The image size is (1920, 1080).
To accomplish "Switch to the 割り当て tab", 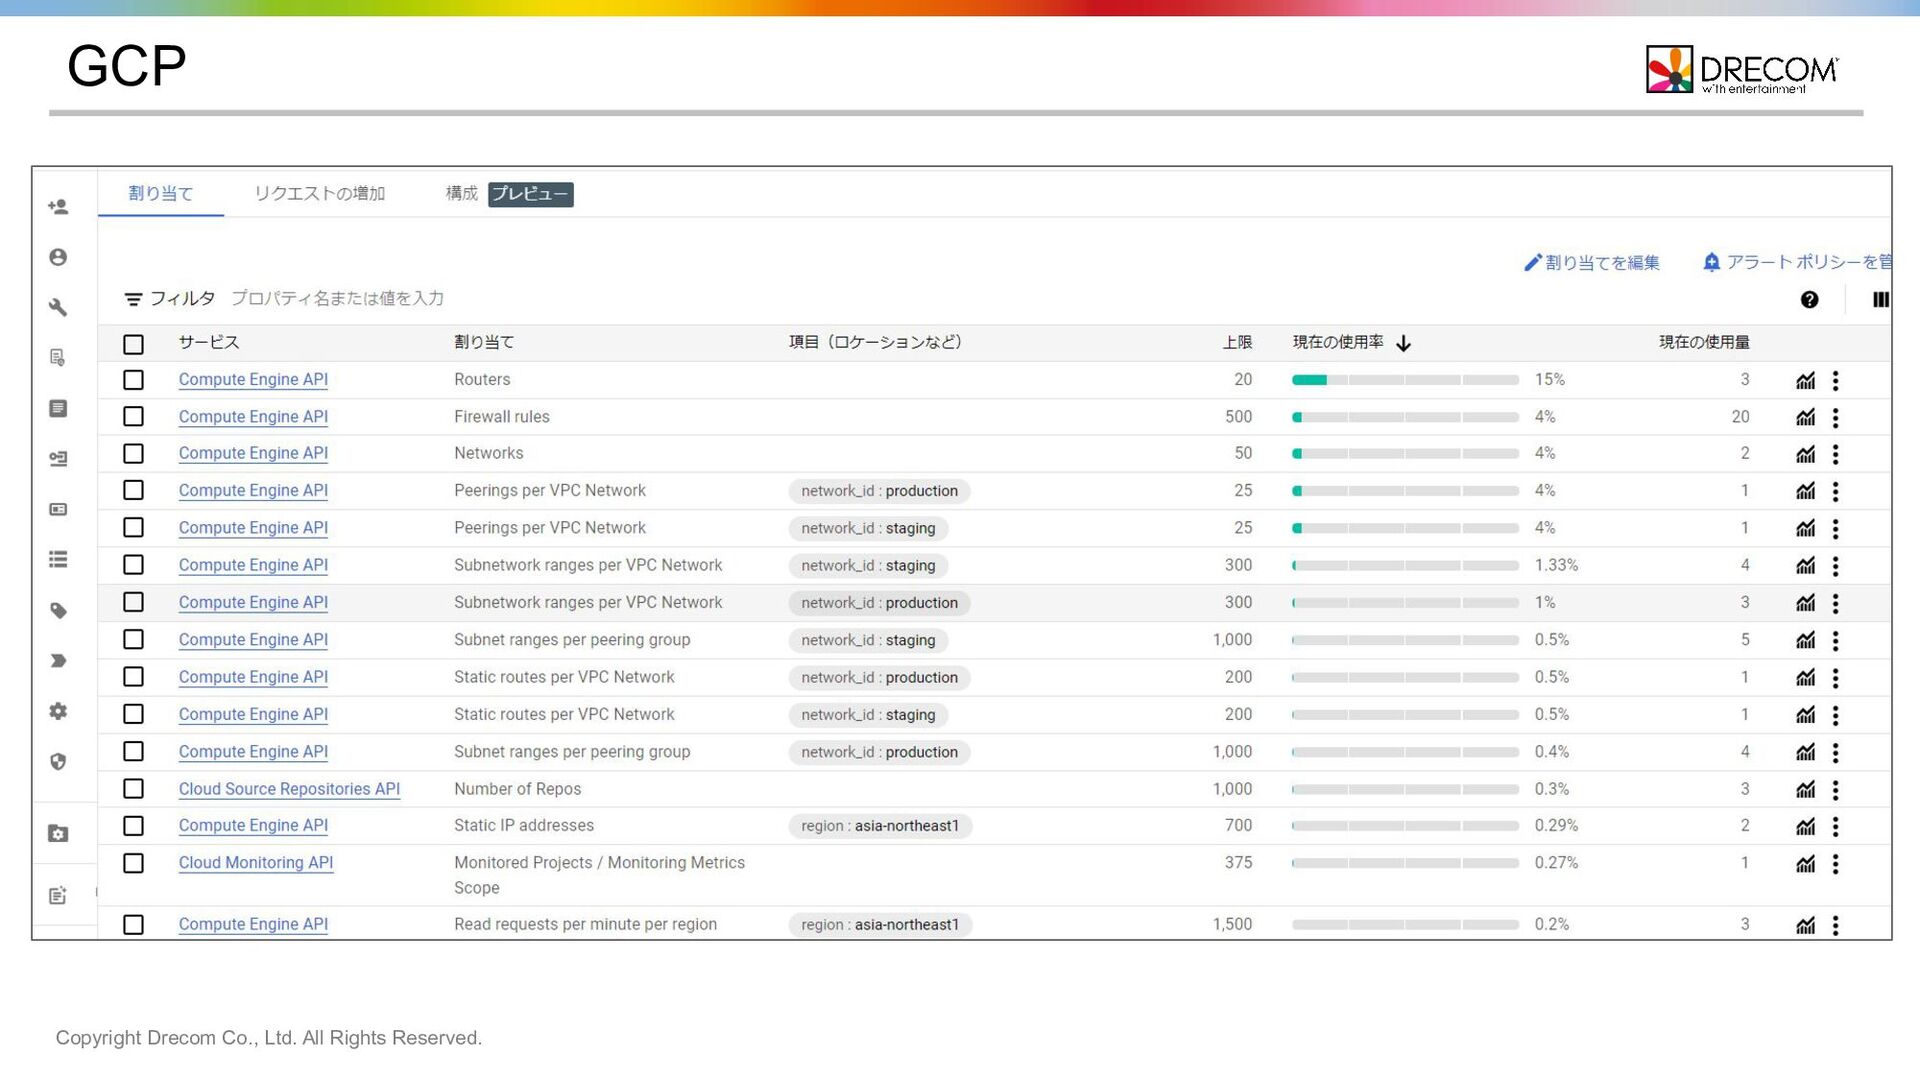I will pyautogui.click(x=161, y=193).
